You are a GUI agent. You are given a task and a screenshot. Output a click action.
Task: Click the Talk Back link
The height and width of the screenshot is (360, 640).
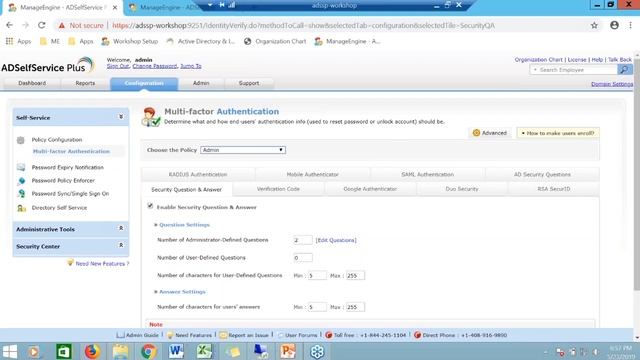(x=620, y=60)
